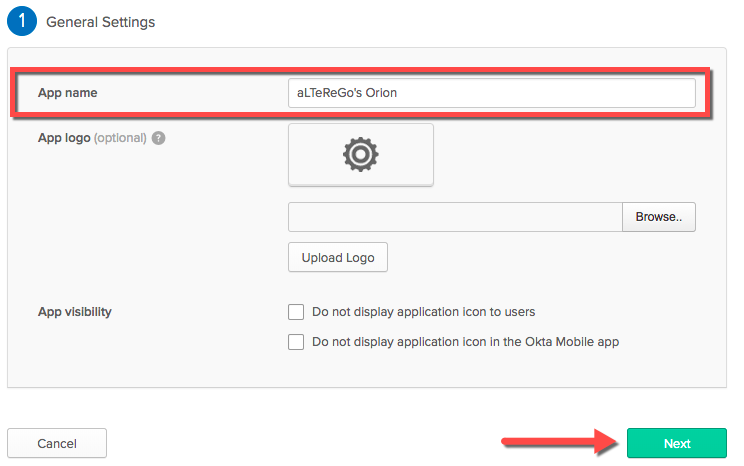This screenshot has height=466, width=744.
Task: Click the gear logo preview thumbnail
Action: [x=361, y=155]
